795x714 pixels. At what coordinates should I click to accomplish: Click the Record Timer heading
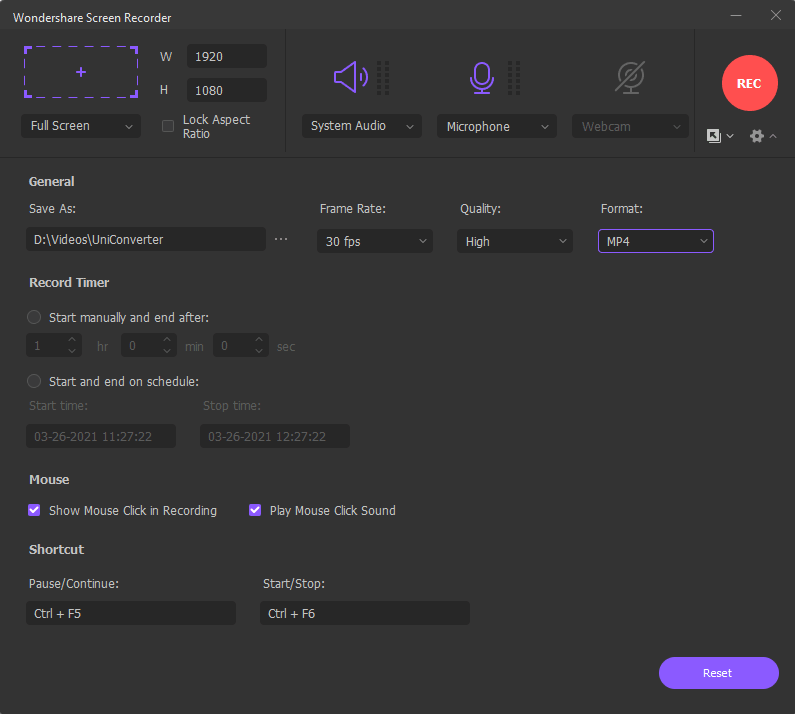69,282
